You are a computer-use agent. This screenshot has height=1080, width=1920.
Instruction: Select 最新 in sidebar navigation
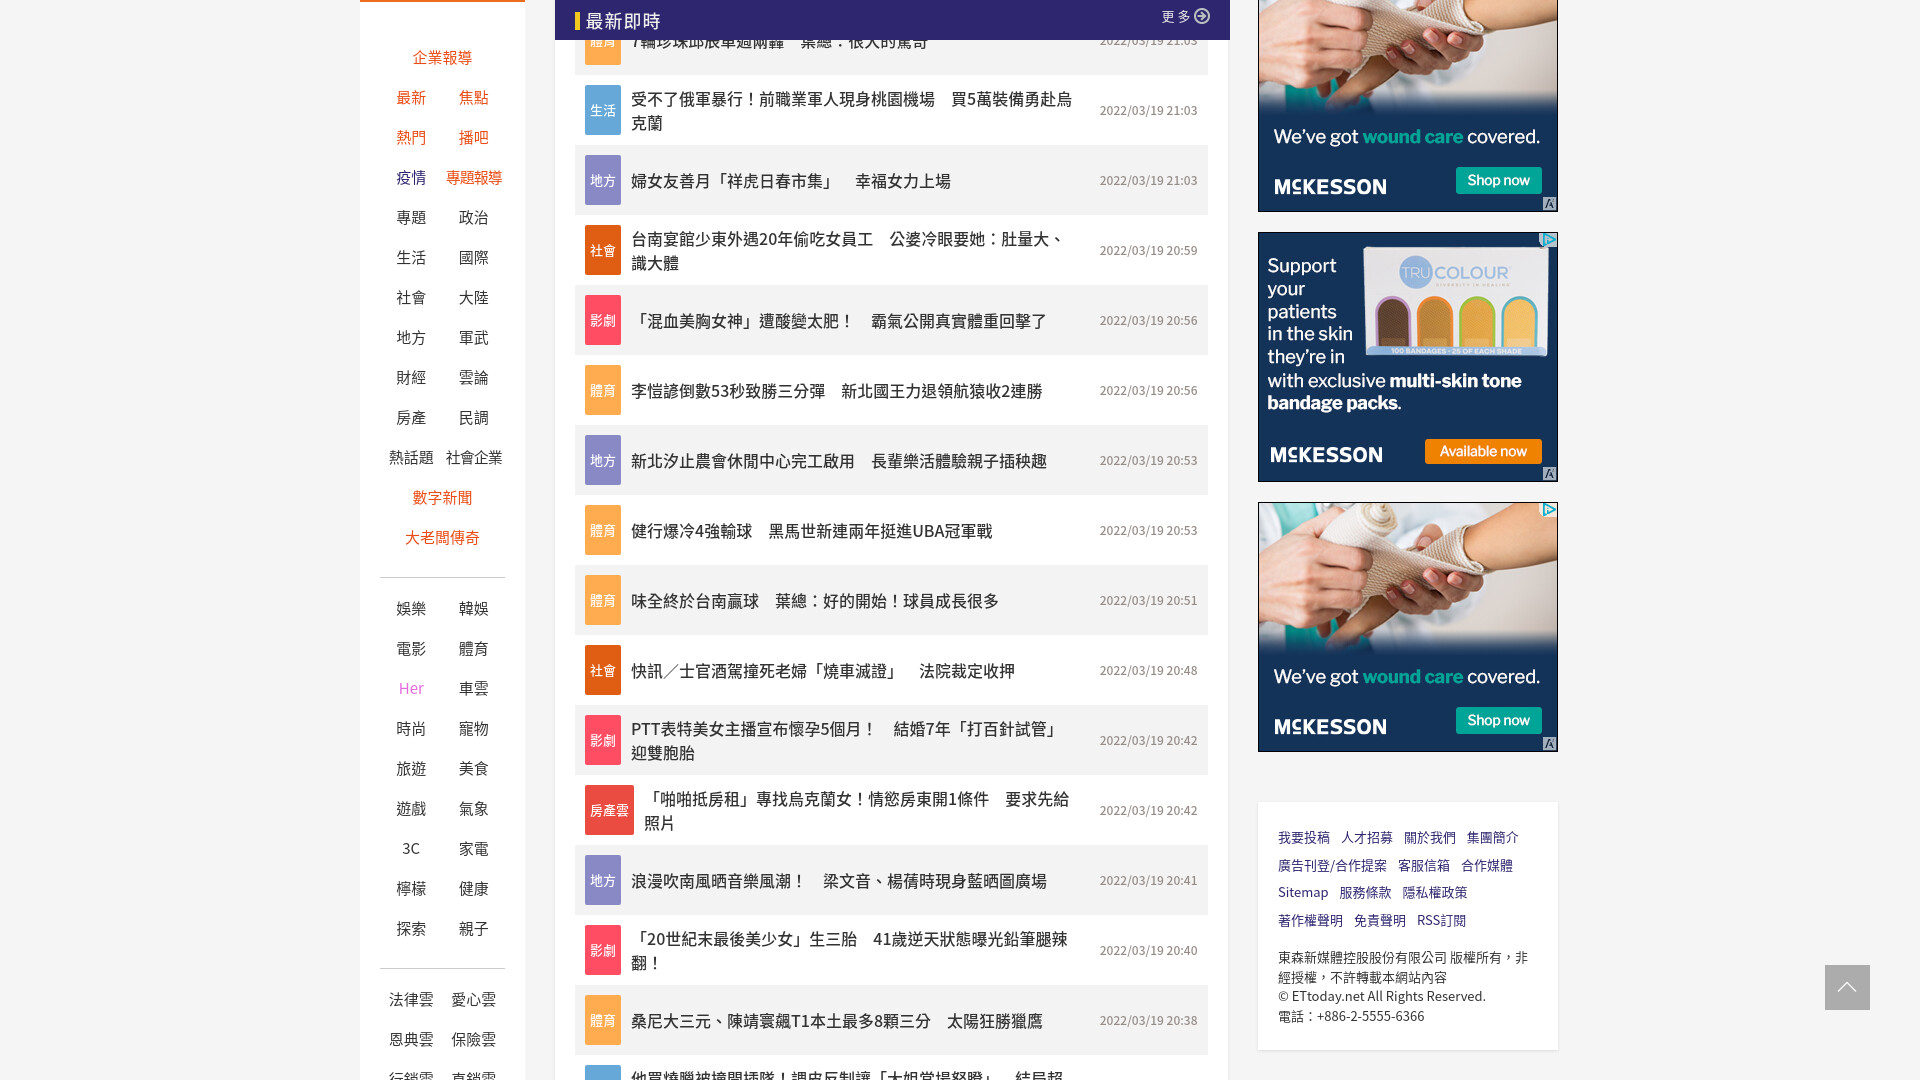[411, 97]
